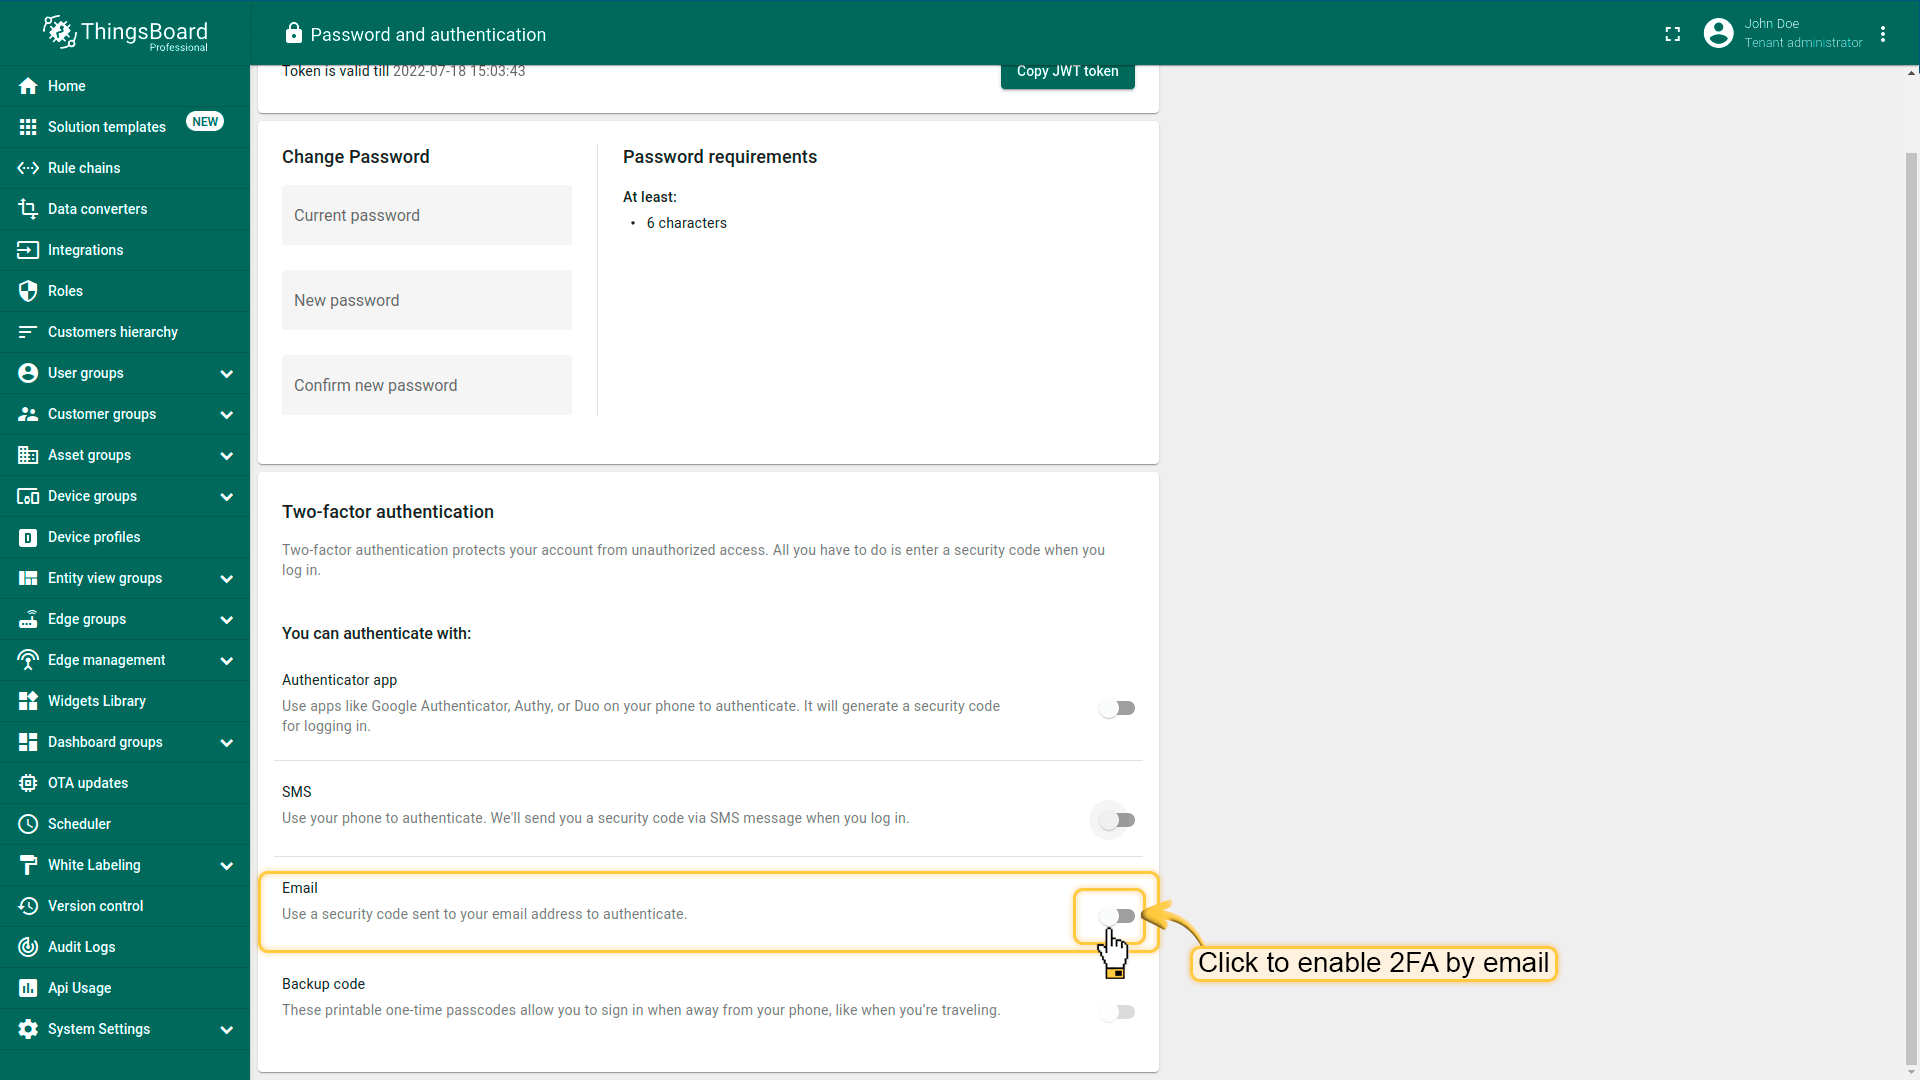This screenshot has height=1080, width=1920.
Task: Expand the Dashboard groups chevron
Action: click(x=227, y=743)
